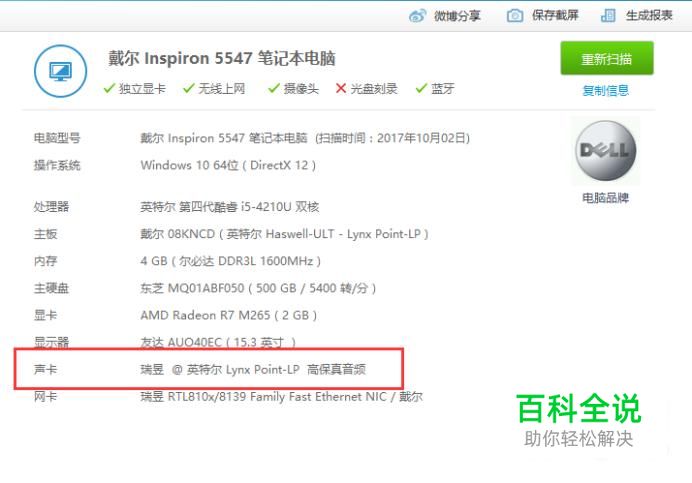Click the green 重新扫描 button
692x483 pixels.
[x=607, y=58]
